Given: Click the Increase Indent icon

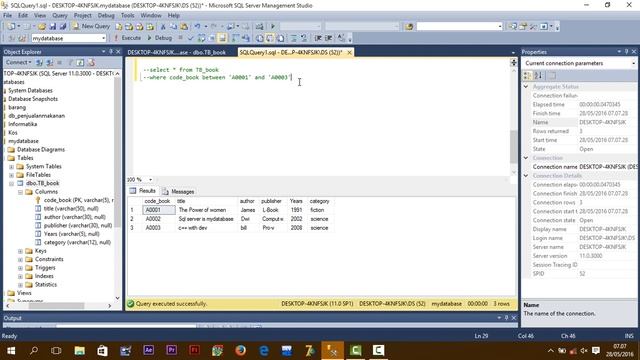Looking at the screenshot, I should click(x=329, y=38).
